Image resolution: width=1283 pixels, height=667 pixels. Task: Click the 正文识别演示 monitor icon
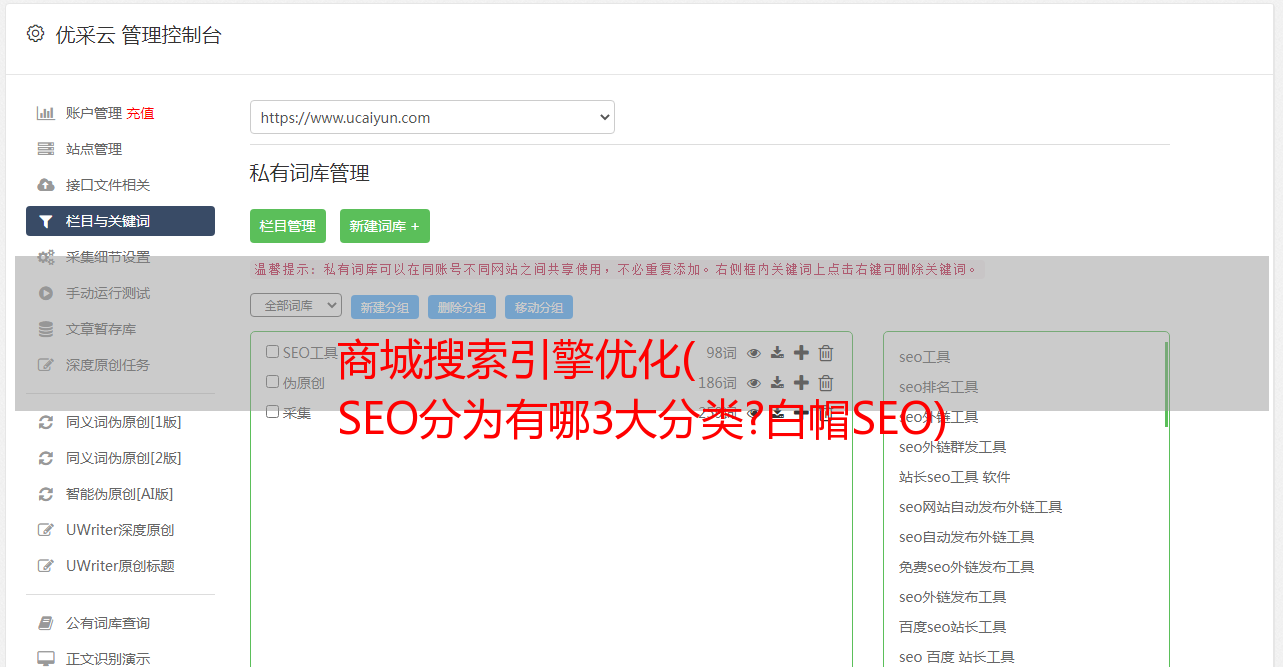click(46, 659)
